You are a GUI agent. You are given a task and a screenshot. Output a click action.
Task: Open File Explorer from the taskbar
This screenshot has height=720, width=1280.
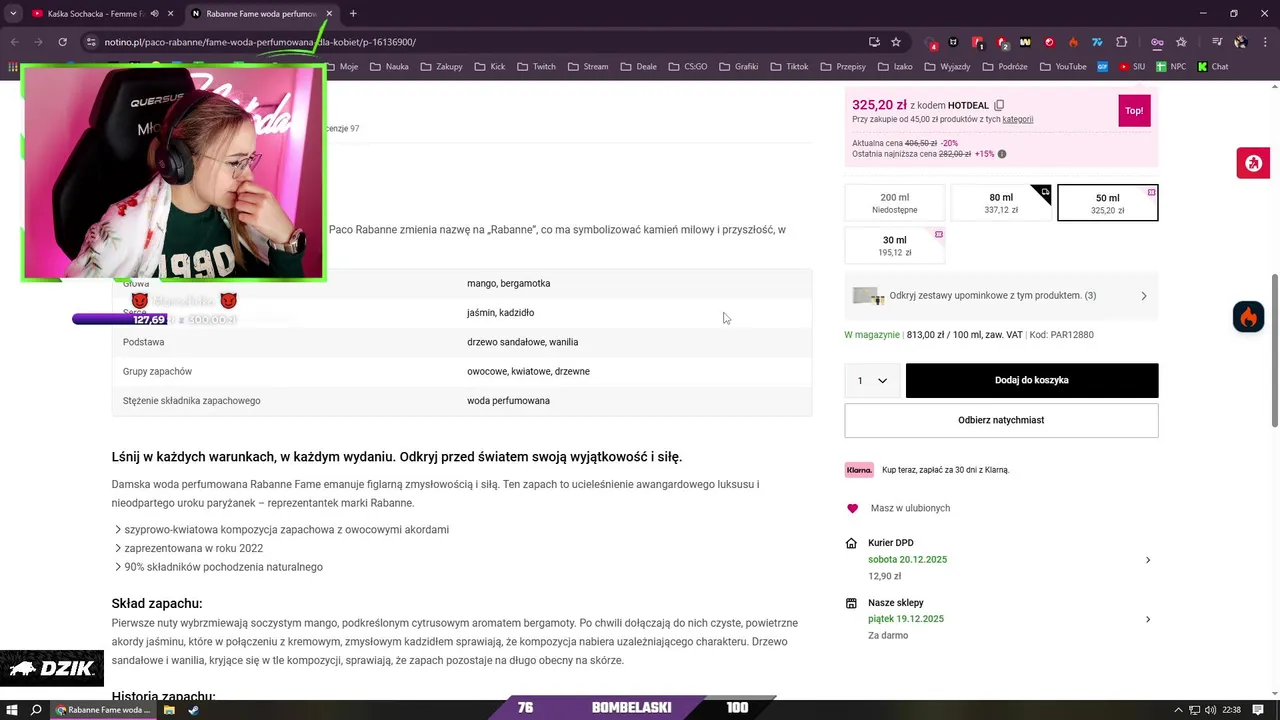169,710
